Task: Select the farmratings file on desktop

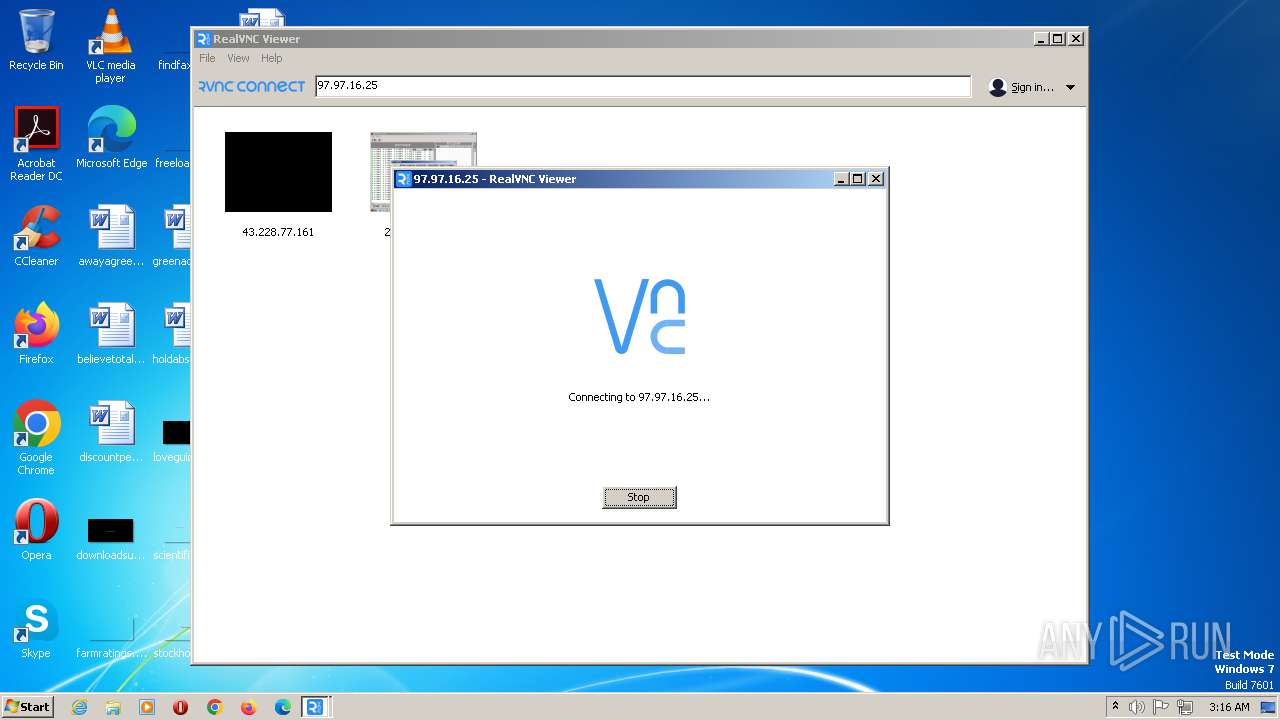Action: pyautogui.click(x=111, y=636)
